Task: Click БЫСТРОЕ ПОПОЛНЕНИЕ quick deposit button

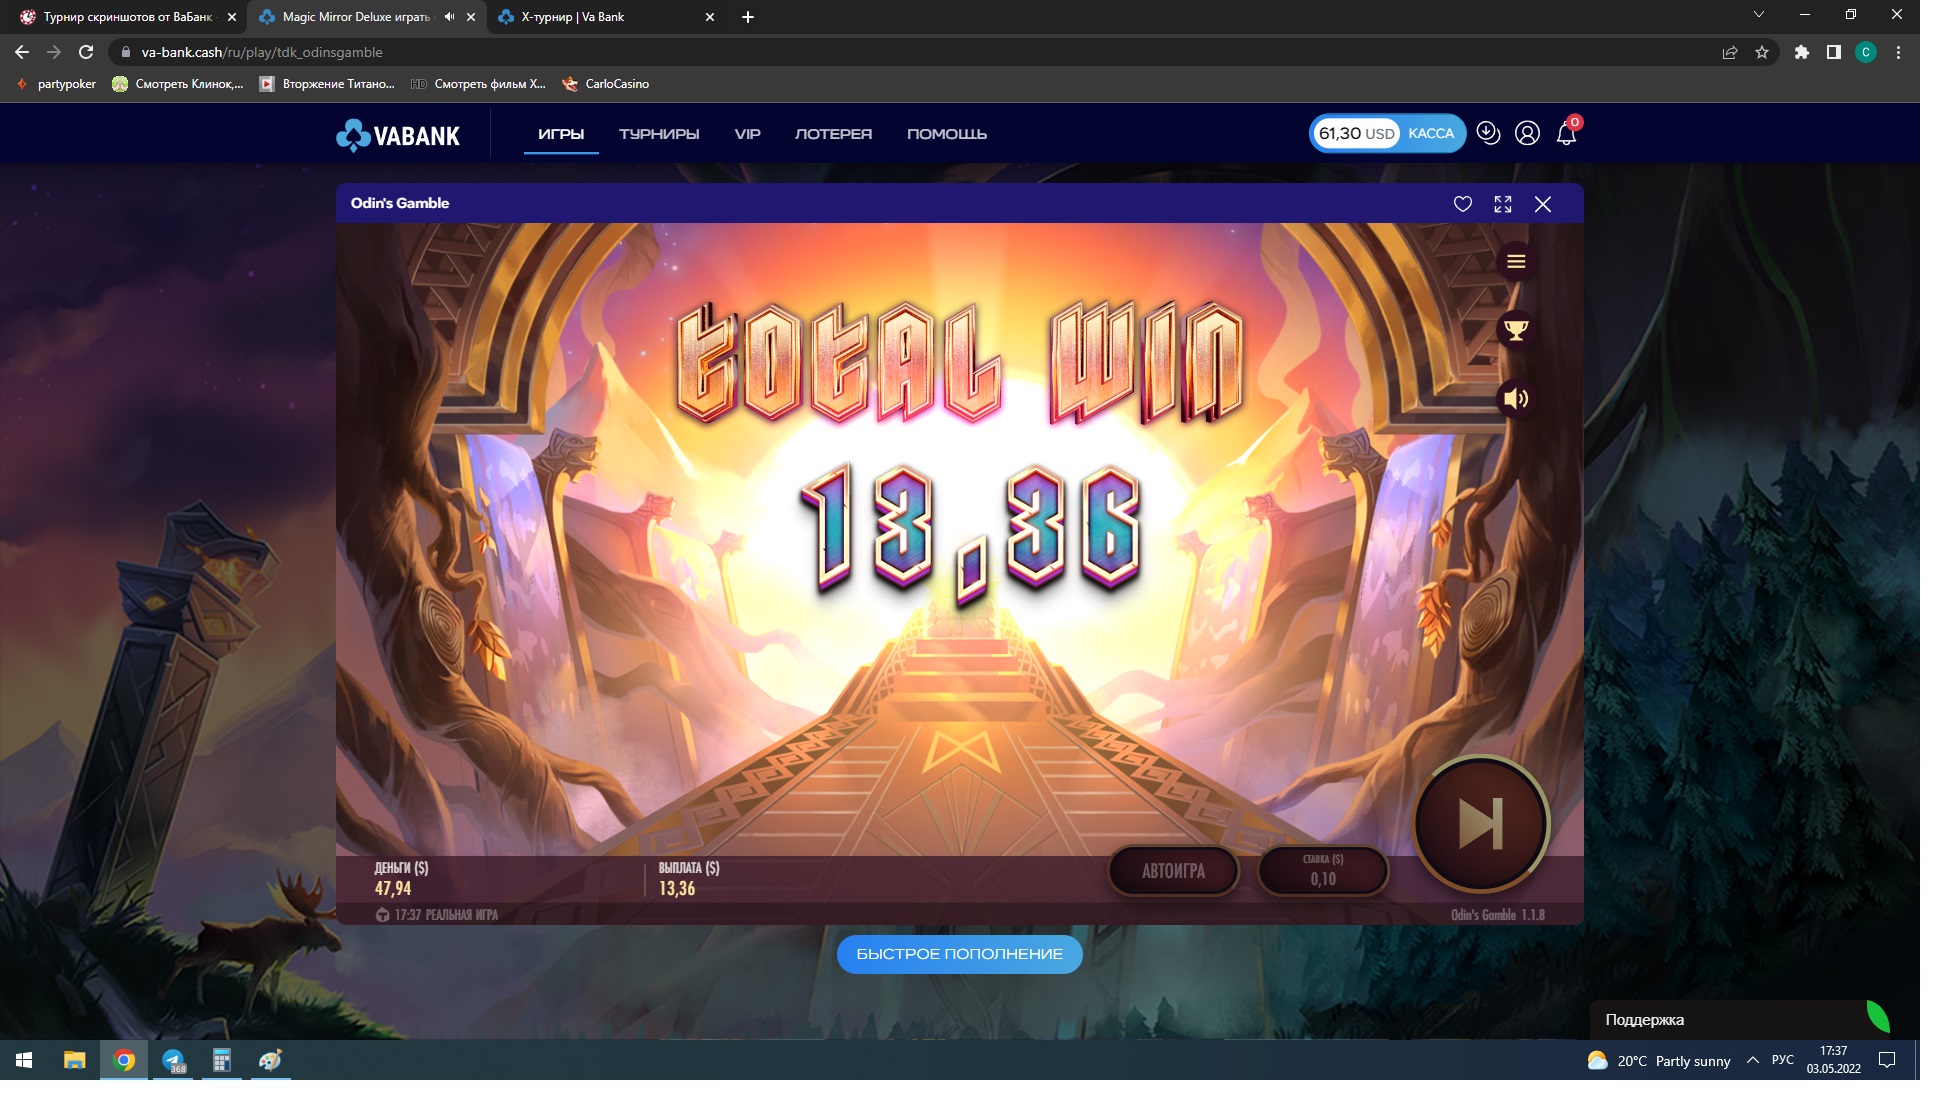Action: (x=959, y=954)
